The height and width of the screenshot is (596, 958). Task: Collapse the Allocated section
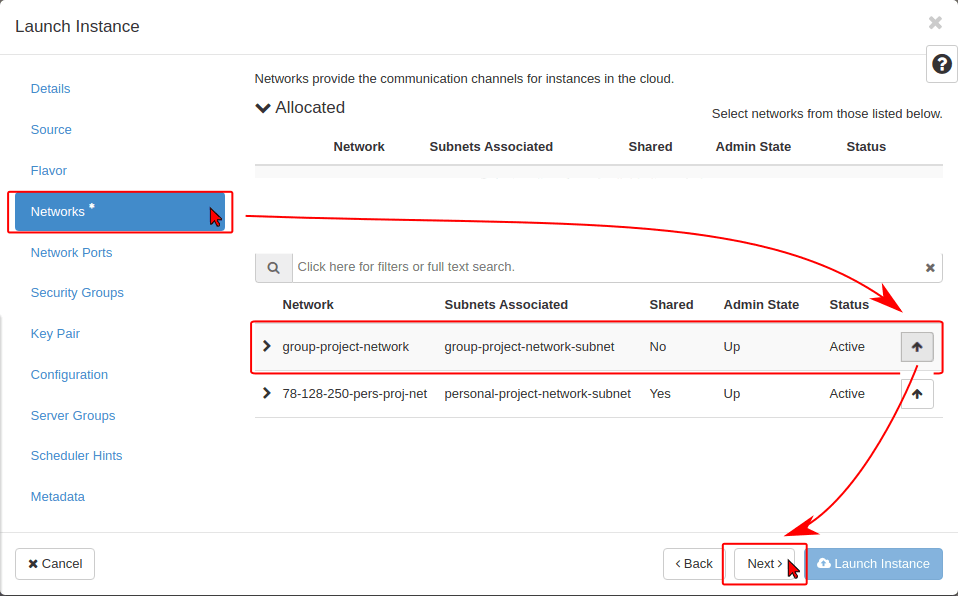[x=264, y=108]
